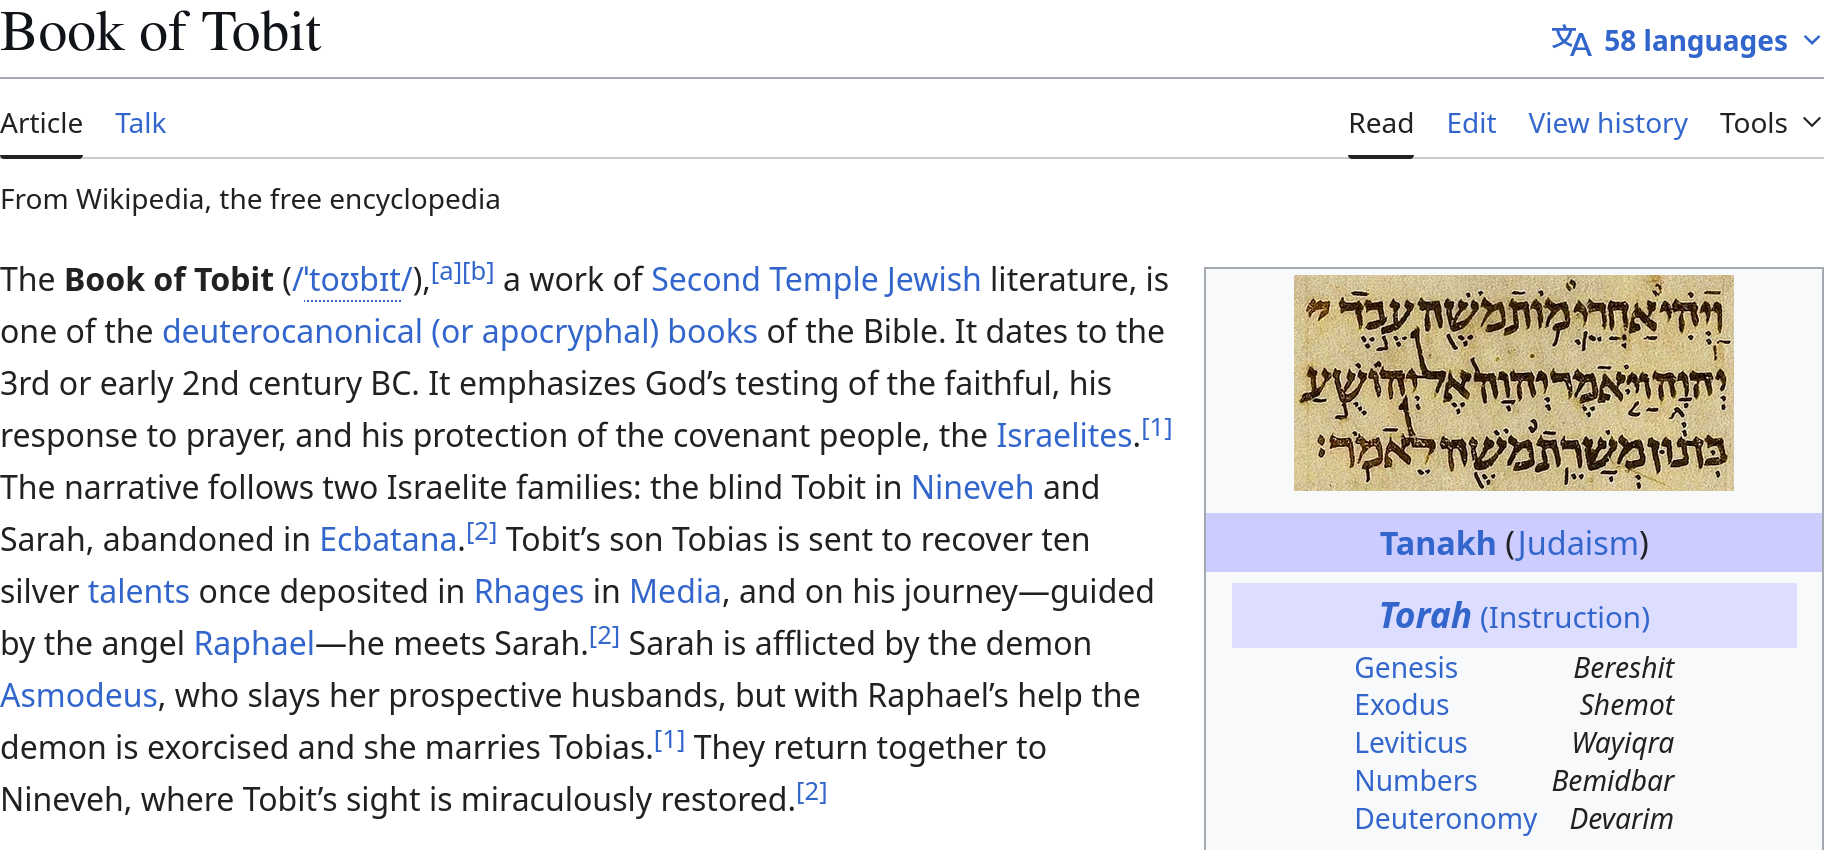This screenshot has height=850, width=1824.
Task: Open the Torah heading link
Action: [1424, 616]
